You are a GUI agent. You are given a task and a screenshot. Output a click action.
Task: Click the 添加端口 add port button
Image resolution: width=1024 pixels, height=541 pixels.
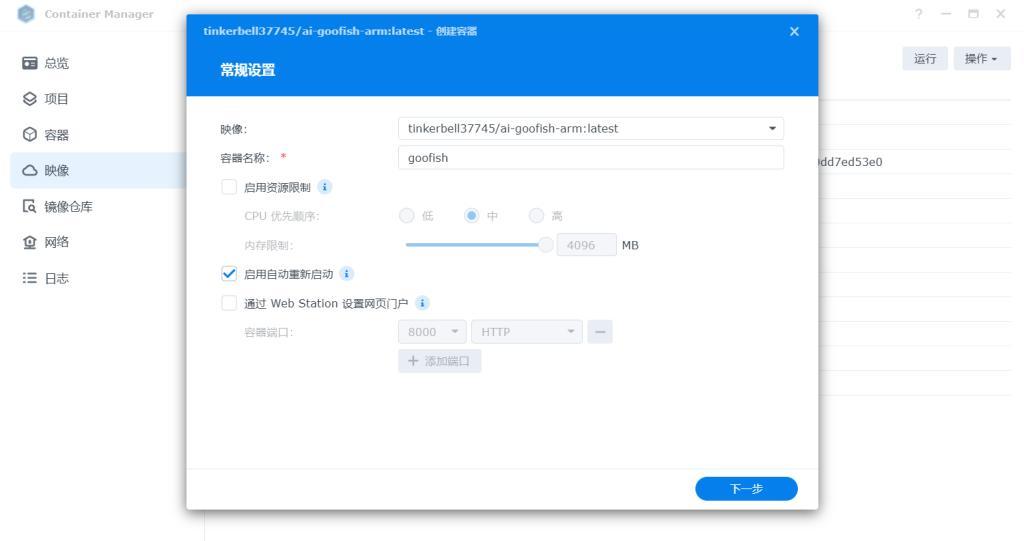(x=440, y=361)
